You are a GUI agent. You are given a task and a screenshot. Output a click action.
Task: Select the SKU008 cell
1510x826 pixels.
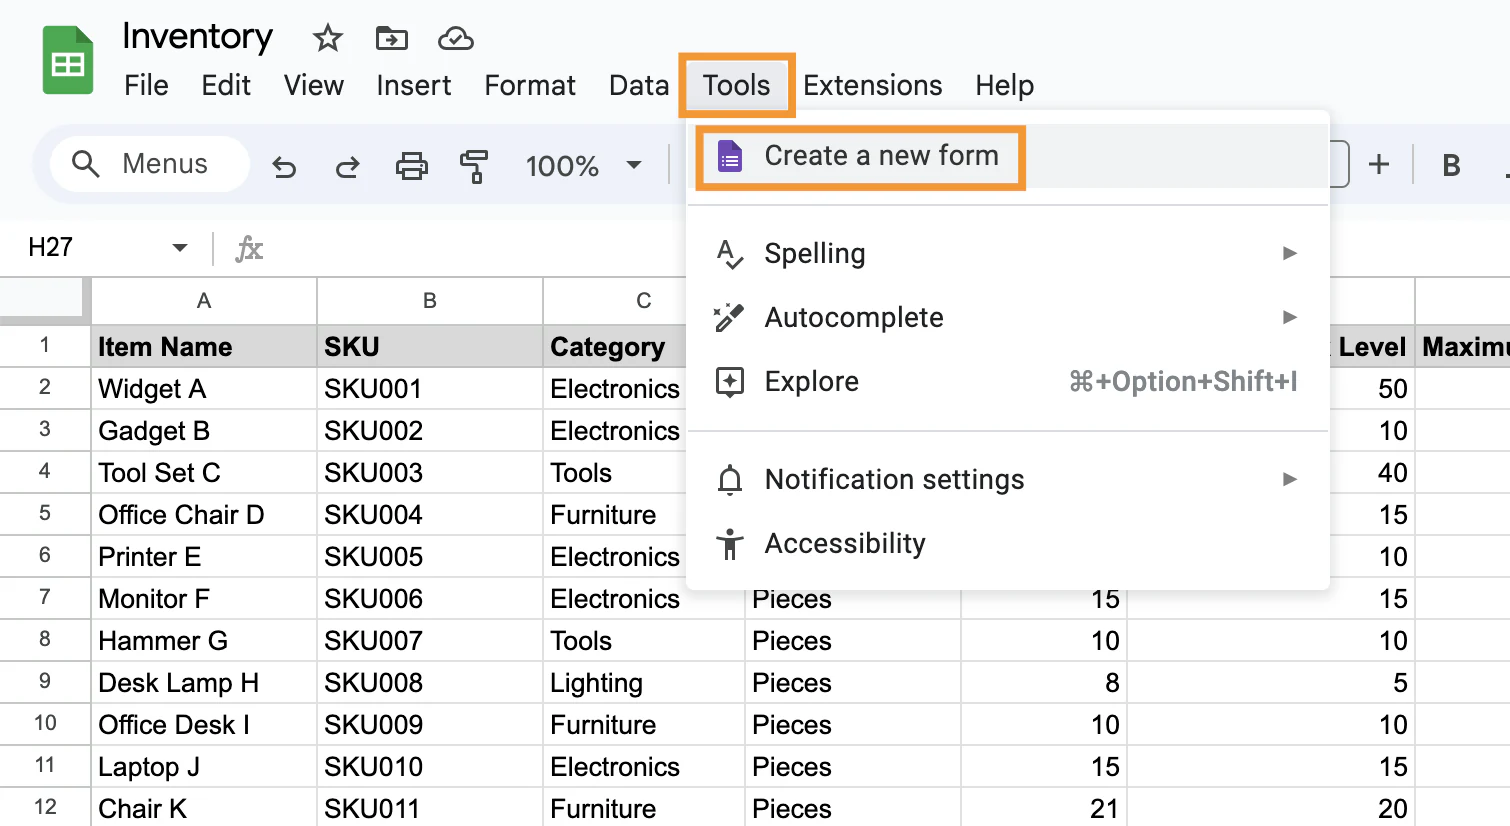coord(430,682)
